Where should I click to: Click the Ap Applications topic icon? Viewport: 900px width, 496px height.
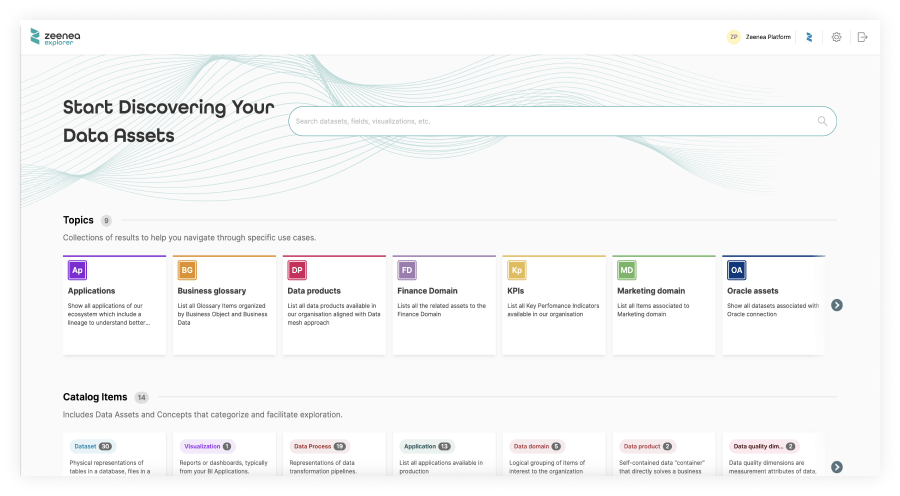tap(77, 270)
